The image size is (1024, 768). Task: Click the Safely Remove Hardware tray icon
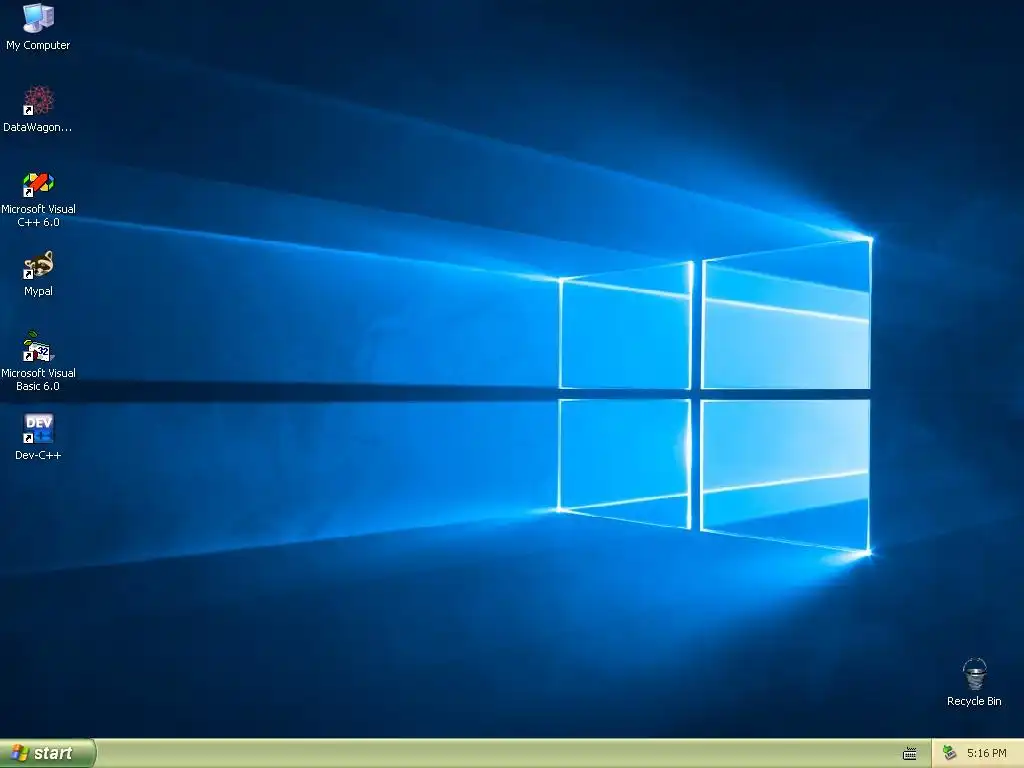(x=950, y=753)
